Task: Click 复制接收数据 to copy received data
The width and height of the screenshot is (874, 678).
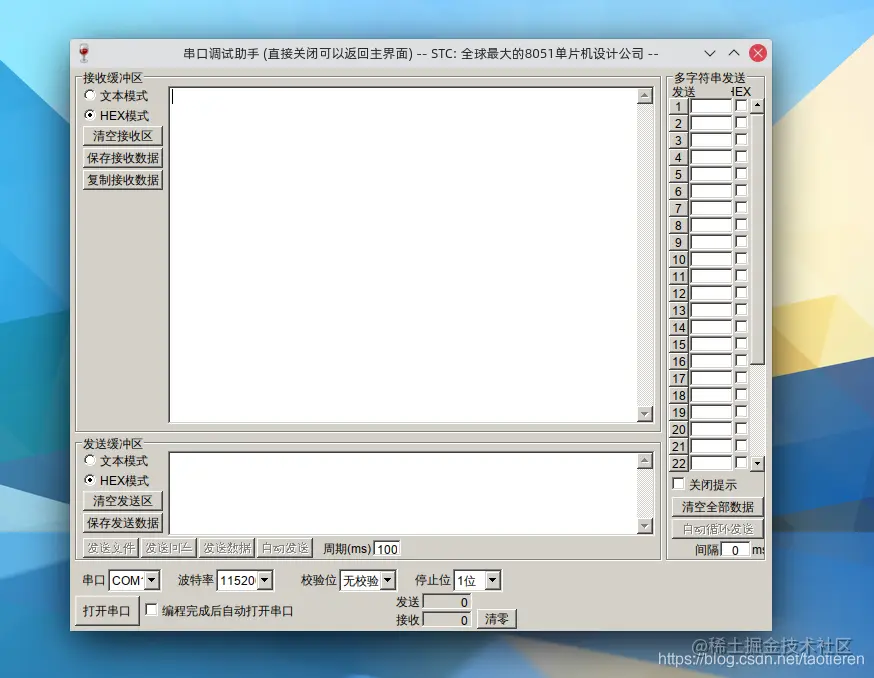Action: click(x=122, y=180)
